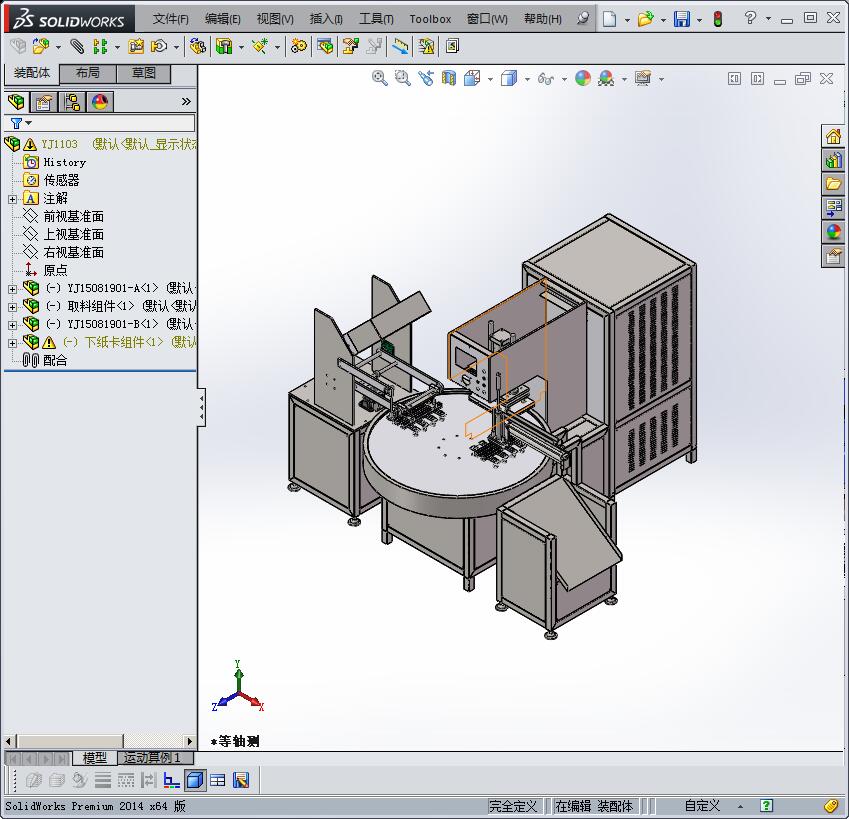Image resolution: width=849 pixels, height=819 pixels.
Task: Click the Zoom to Fit icon
Action: (x=380, y=78)
